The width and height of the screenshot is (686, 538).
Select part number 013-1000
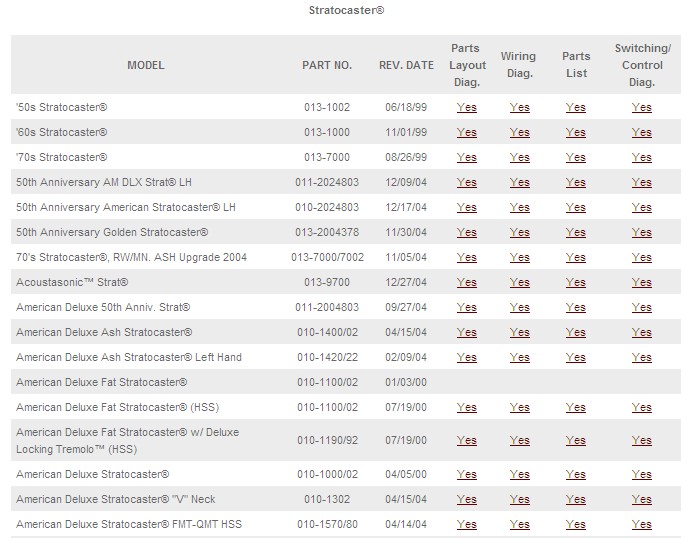(x=327, y=132)
